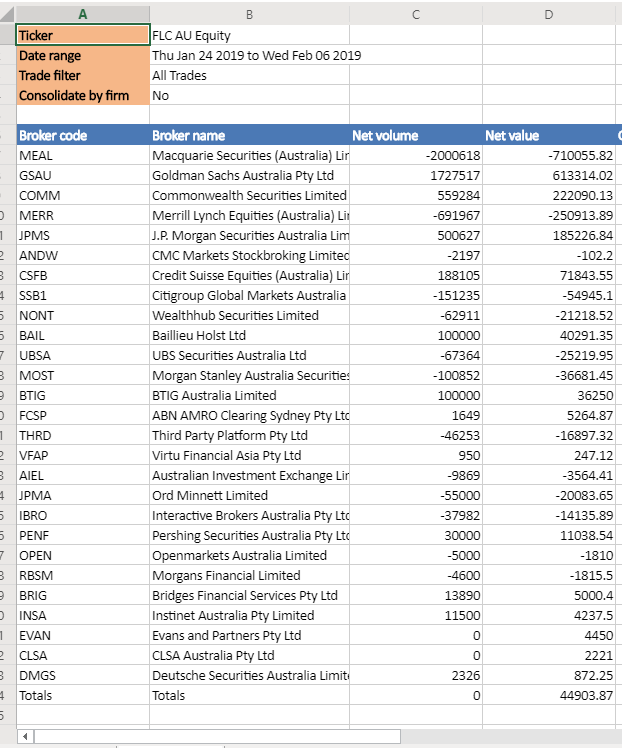Click net value -710055.82 cell

tap(549, 156)
